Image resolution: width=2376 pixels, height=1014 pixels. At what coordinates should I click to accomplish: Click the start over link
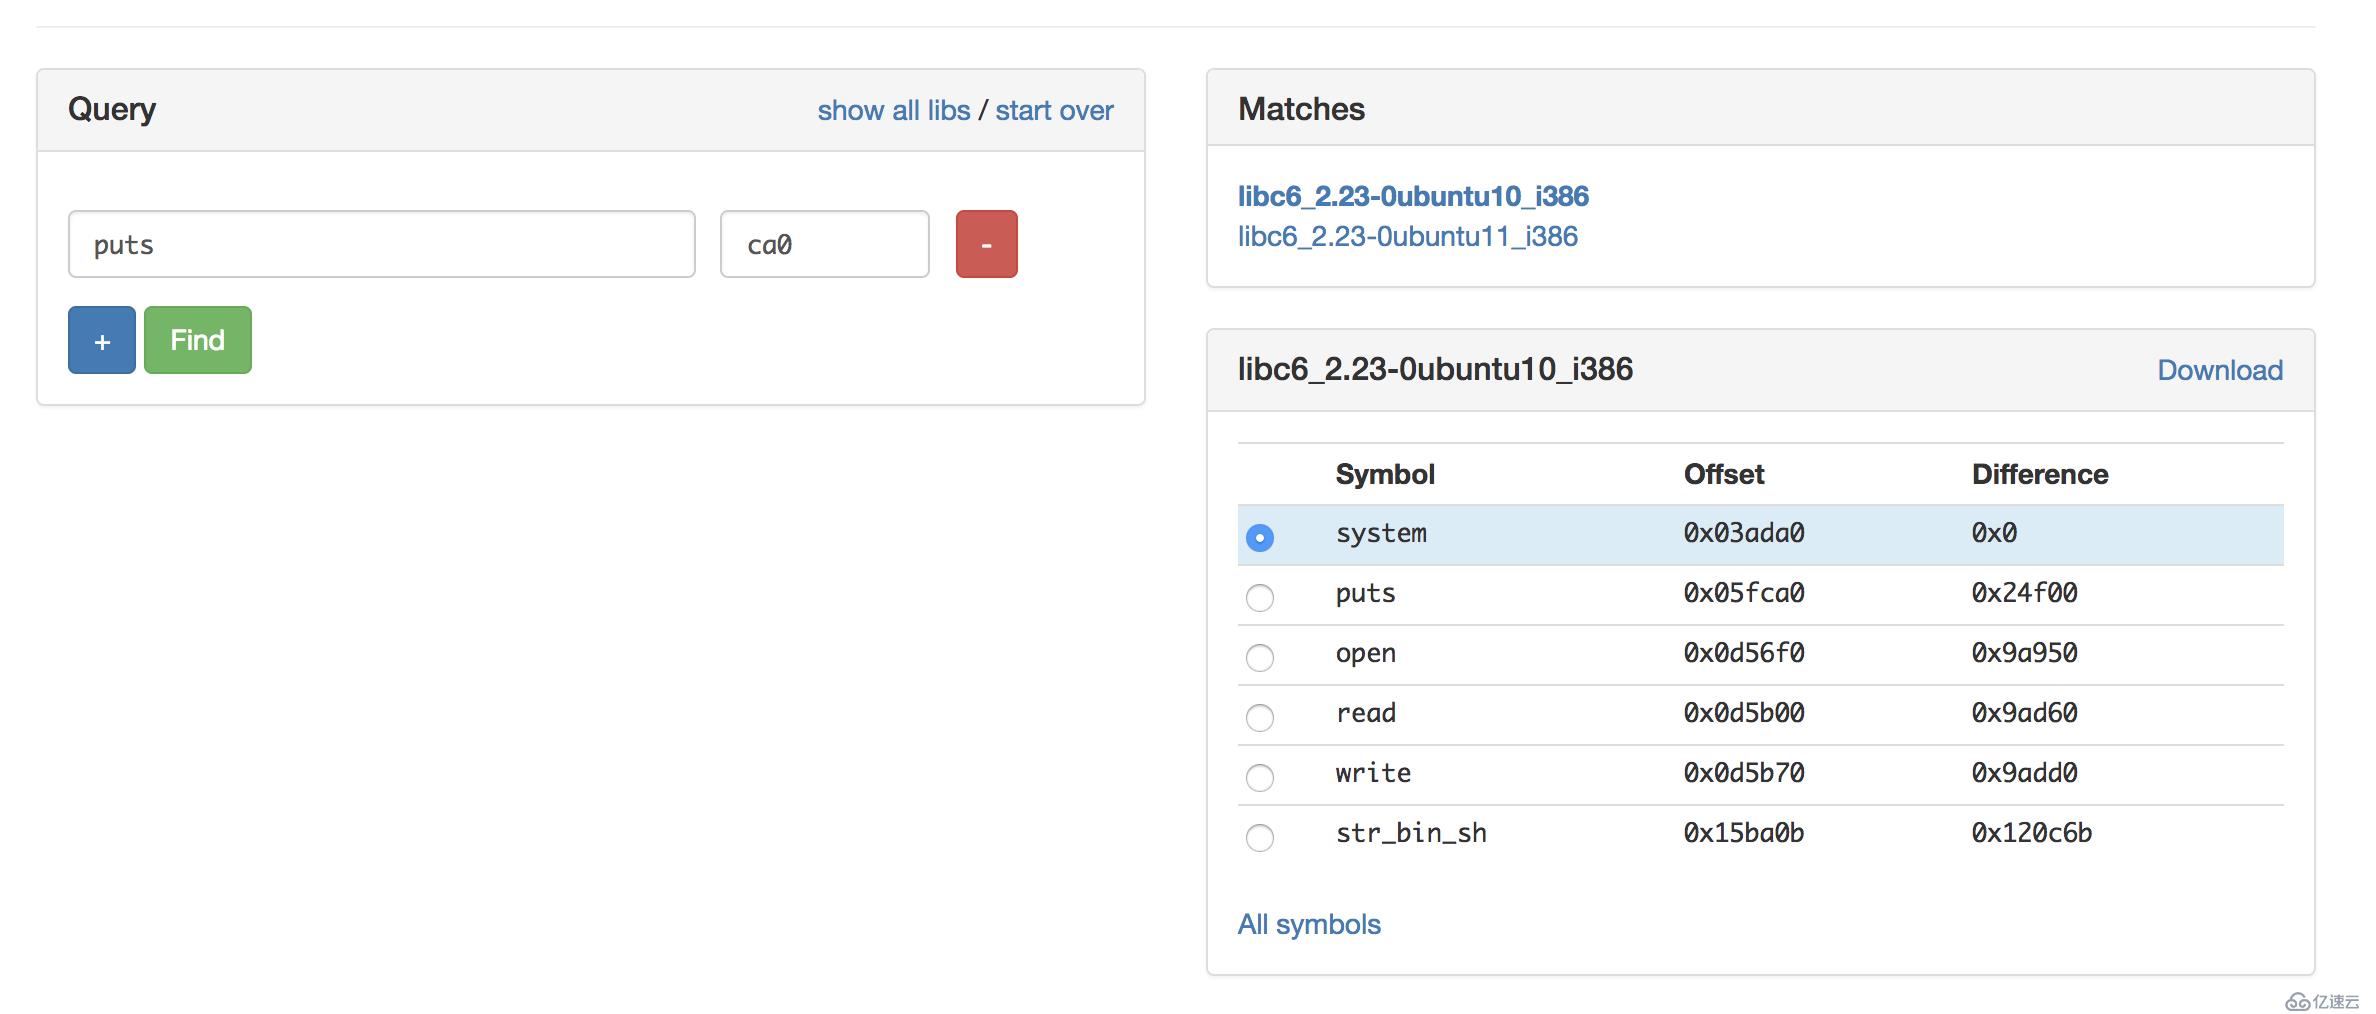pyautogui.click(x=1054, y=110)
